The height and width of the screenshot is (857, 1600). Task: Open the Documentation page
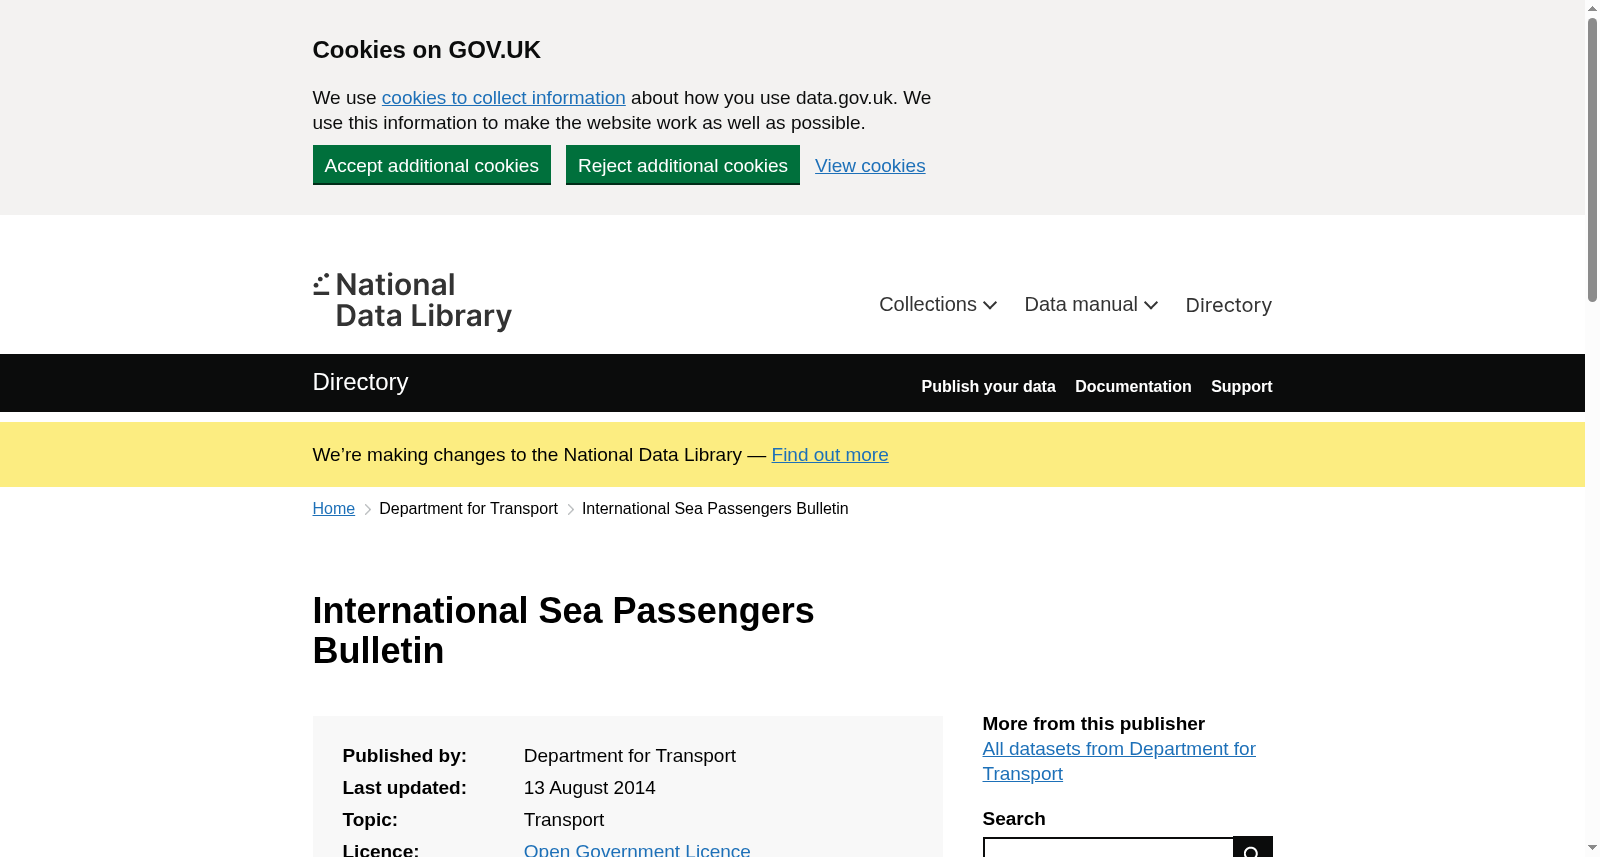click(x=1133, y=386)
